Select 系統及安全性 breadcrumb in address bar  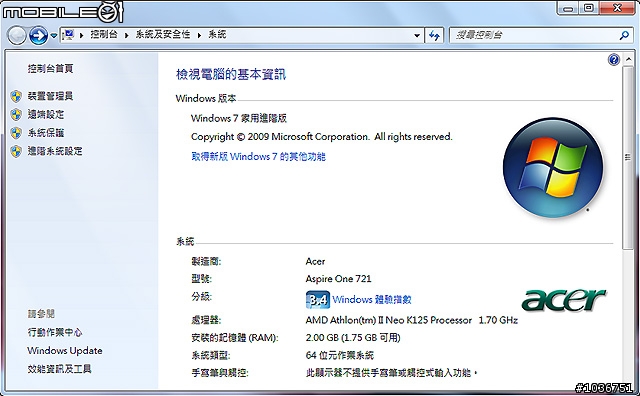(163, 35)
